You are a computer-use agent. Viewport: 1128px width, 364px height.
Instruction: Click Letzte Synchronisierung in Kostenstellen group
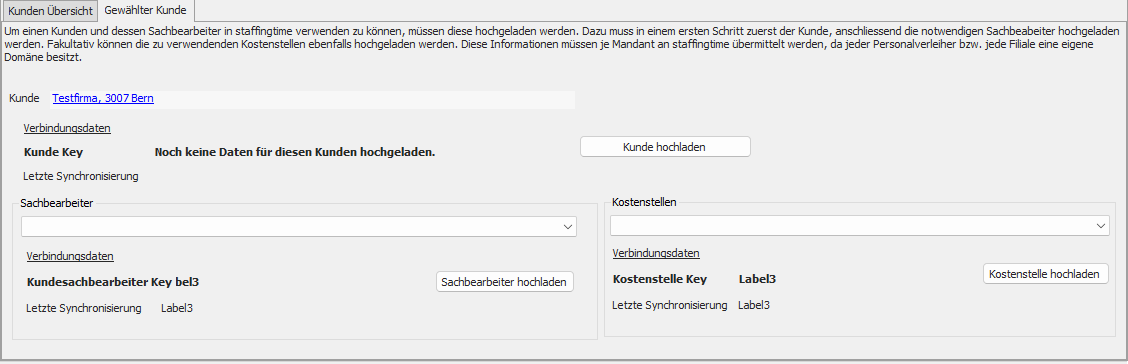670,305
